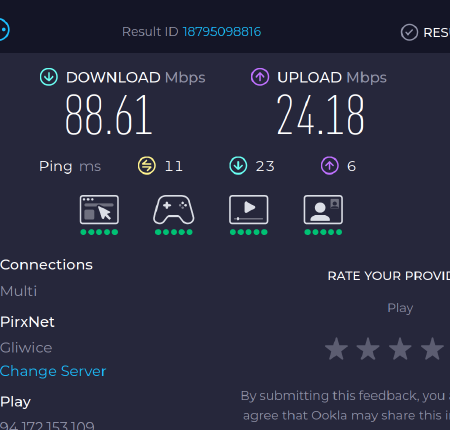This screenshot has width=450, height=430.
Task: Select the video conferencing experience icon
Action: point(323,210)
